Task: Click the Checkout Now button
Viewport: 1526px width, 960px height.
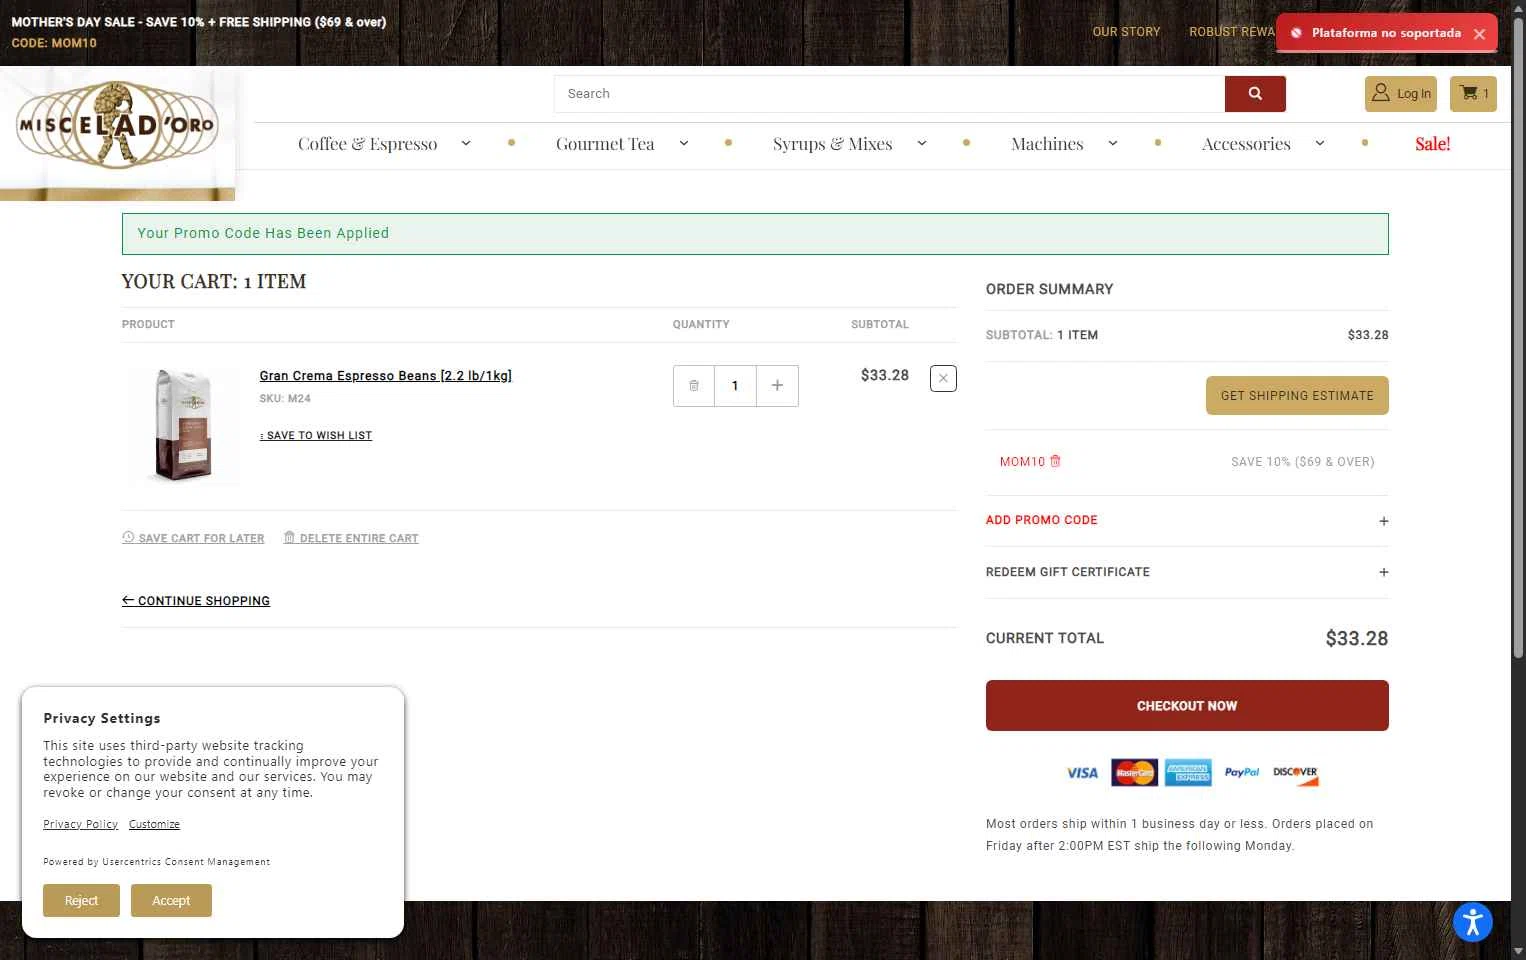Action: (x=1187, y=706)
